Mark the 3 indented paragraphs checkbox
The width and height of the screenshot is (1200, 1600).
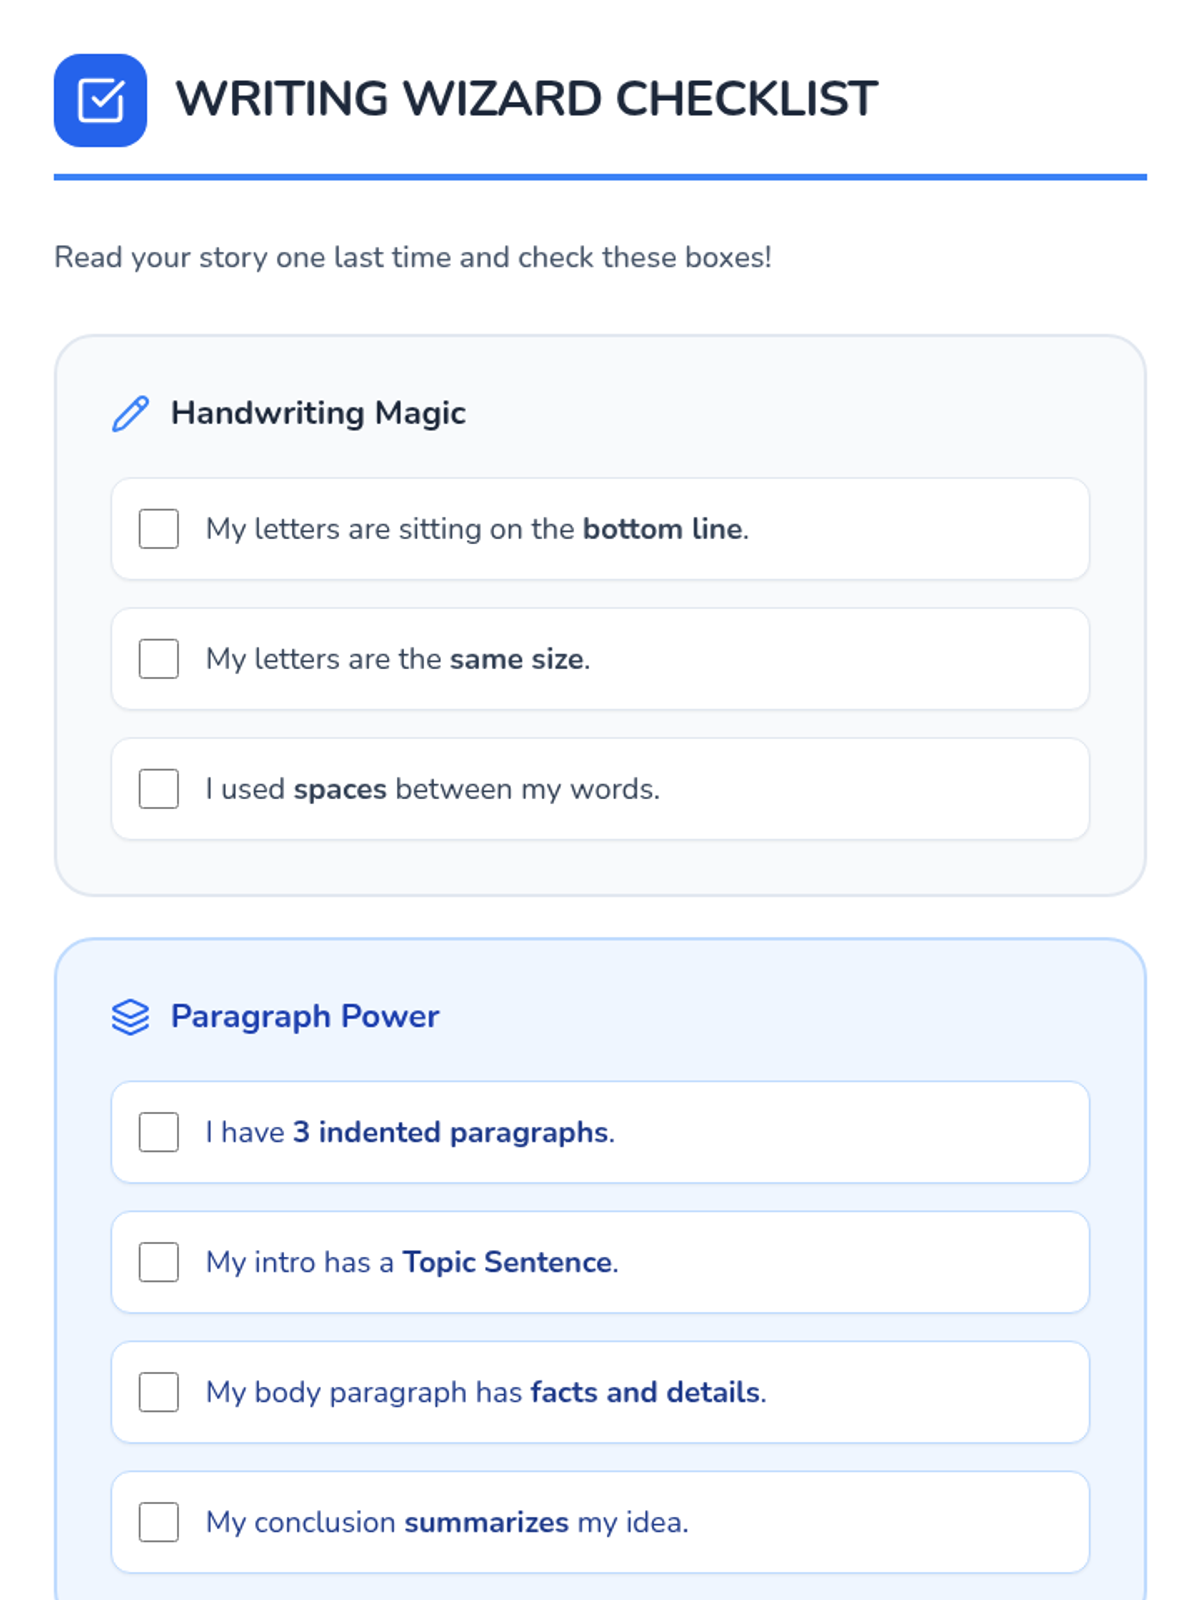159,1132
